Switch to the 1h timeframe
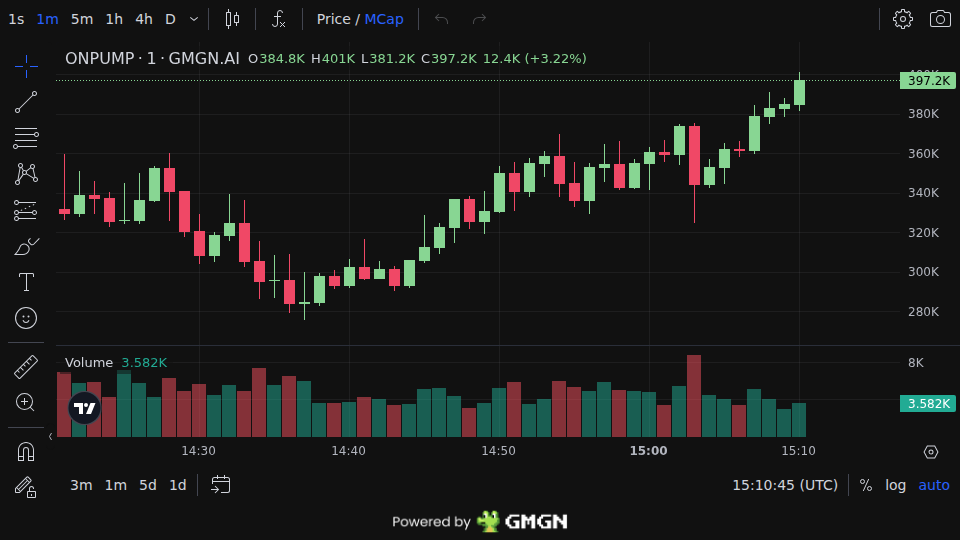The image size is (960, 540). click(114, 19)
